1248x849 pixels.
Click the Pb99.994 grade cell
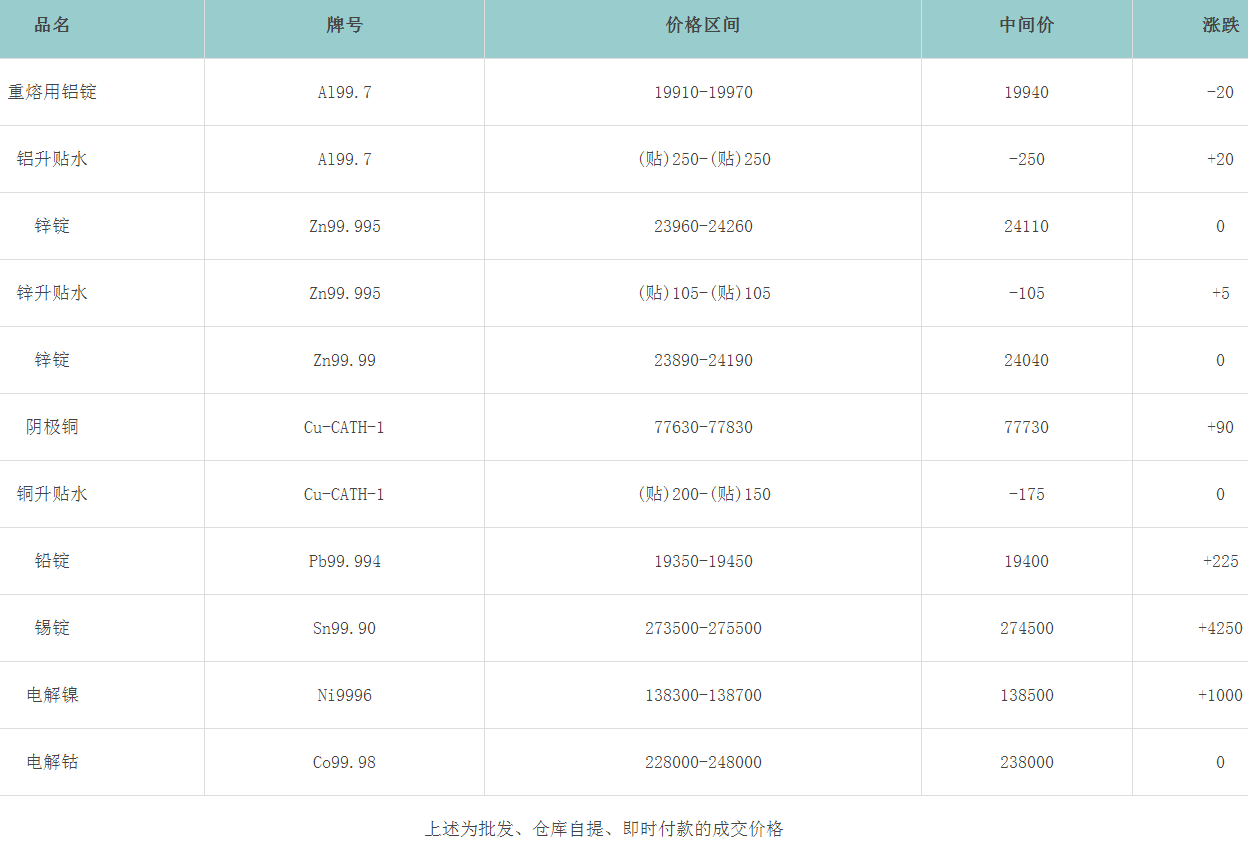[344, 561]
